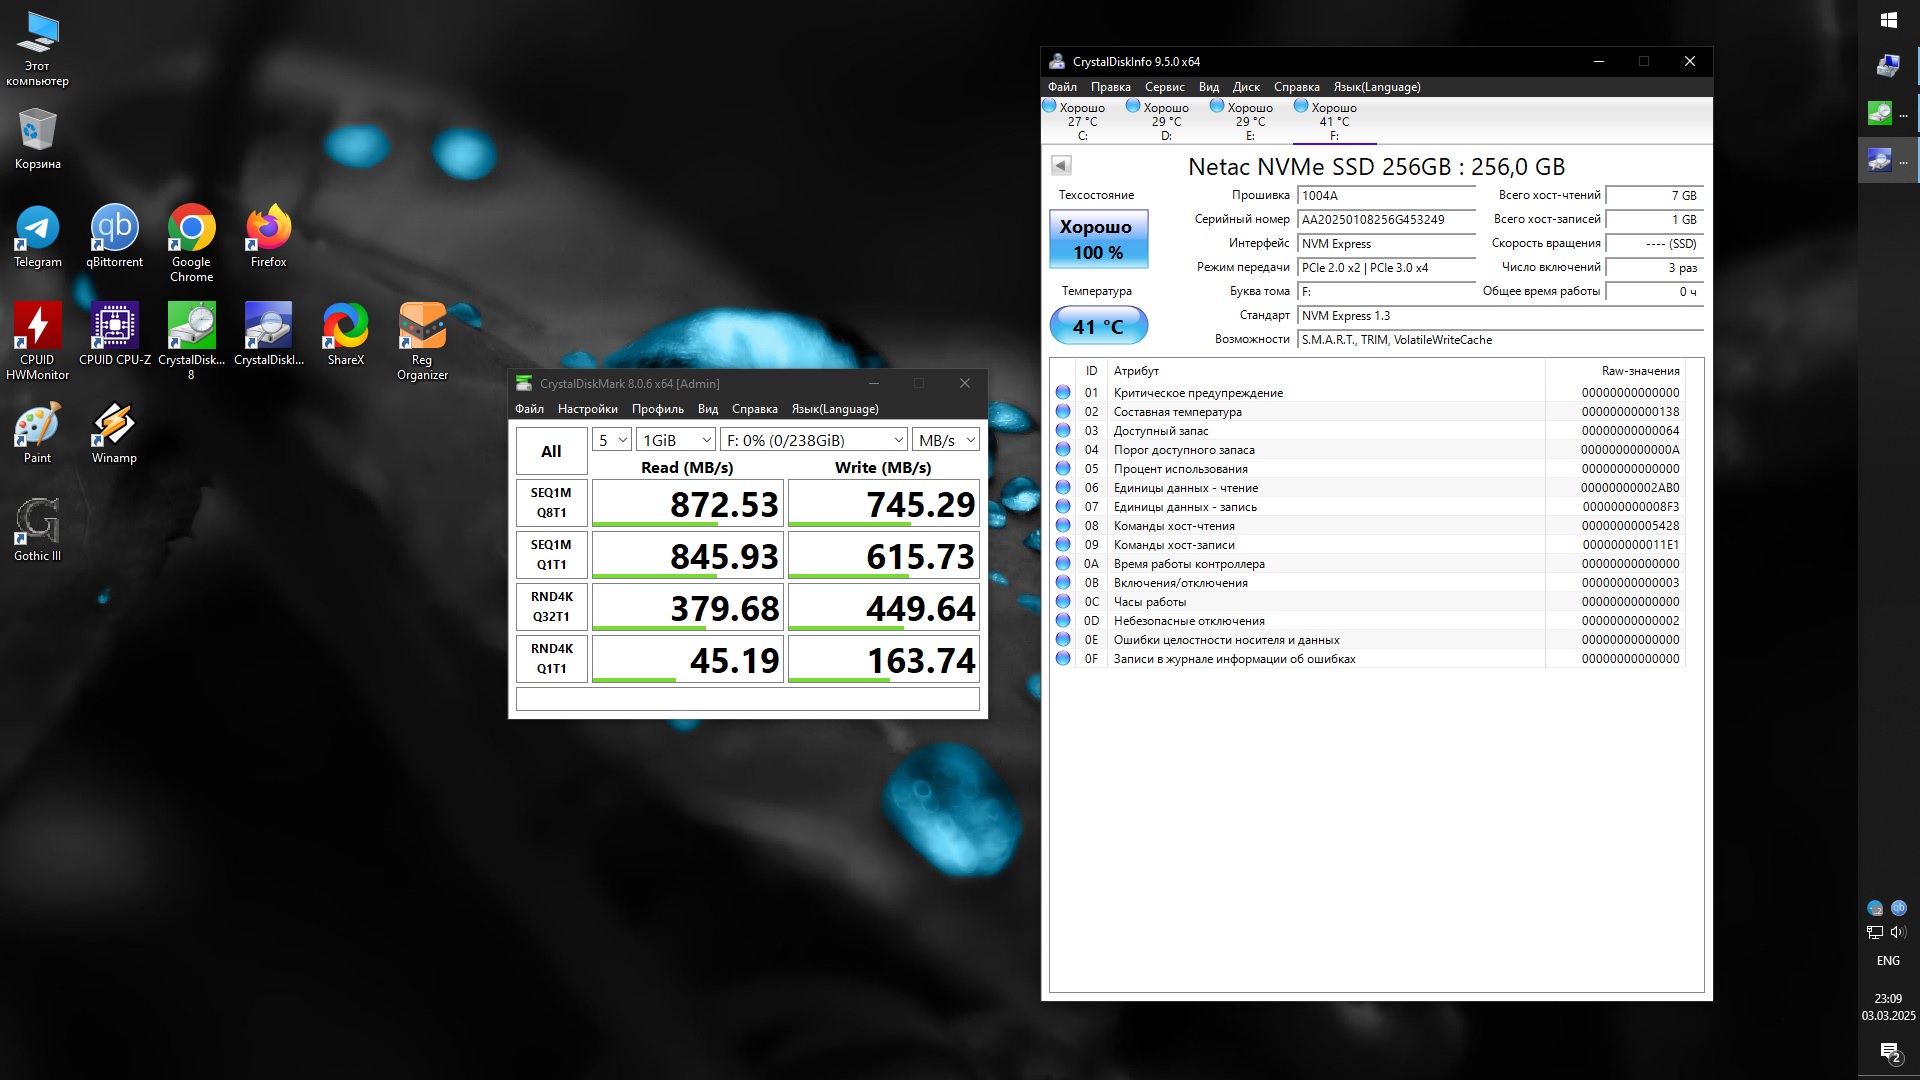
Task: Click RND4K Q1T1 write result 163.74
Action: coord(883,659)
